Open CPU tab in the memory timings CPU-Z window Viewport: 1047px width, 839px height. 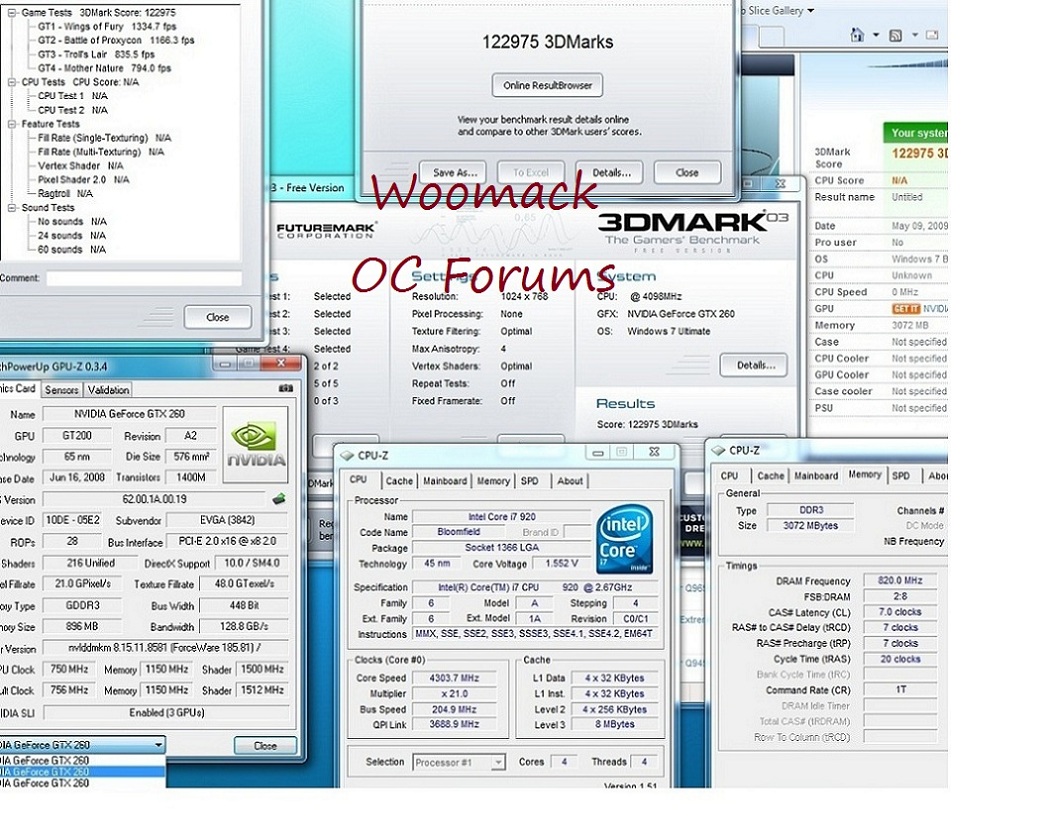[x=729, y=476]
